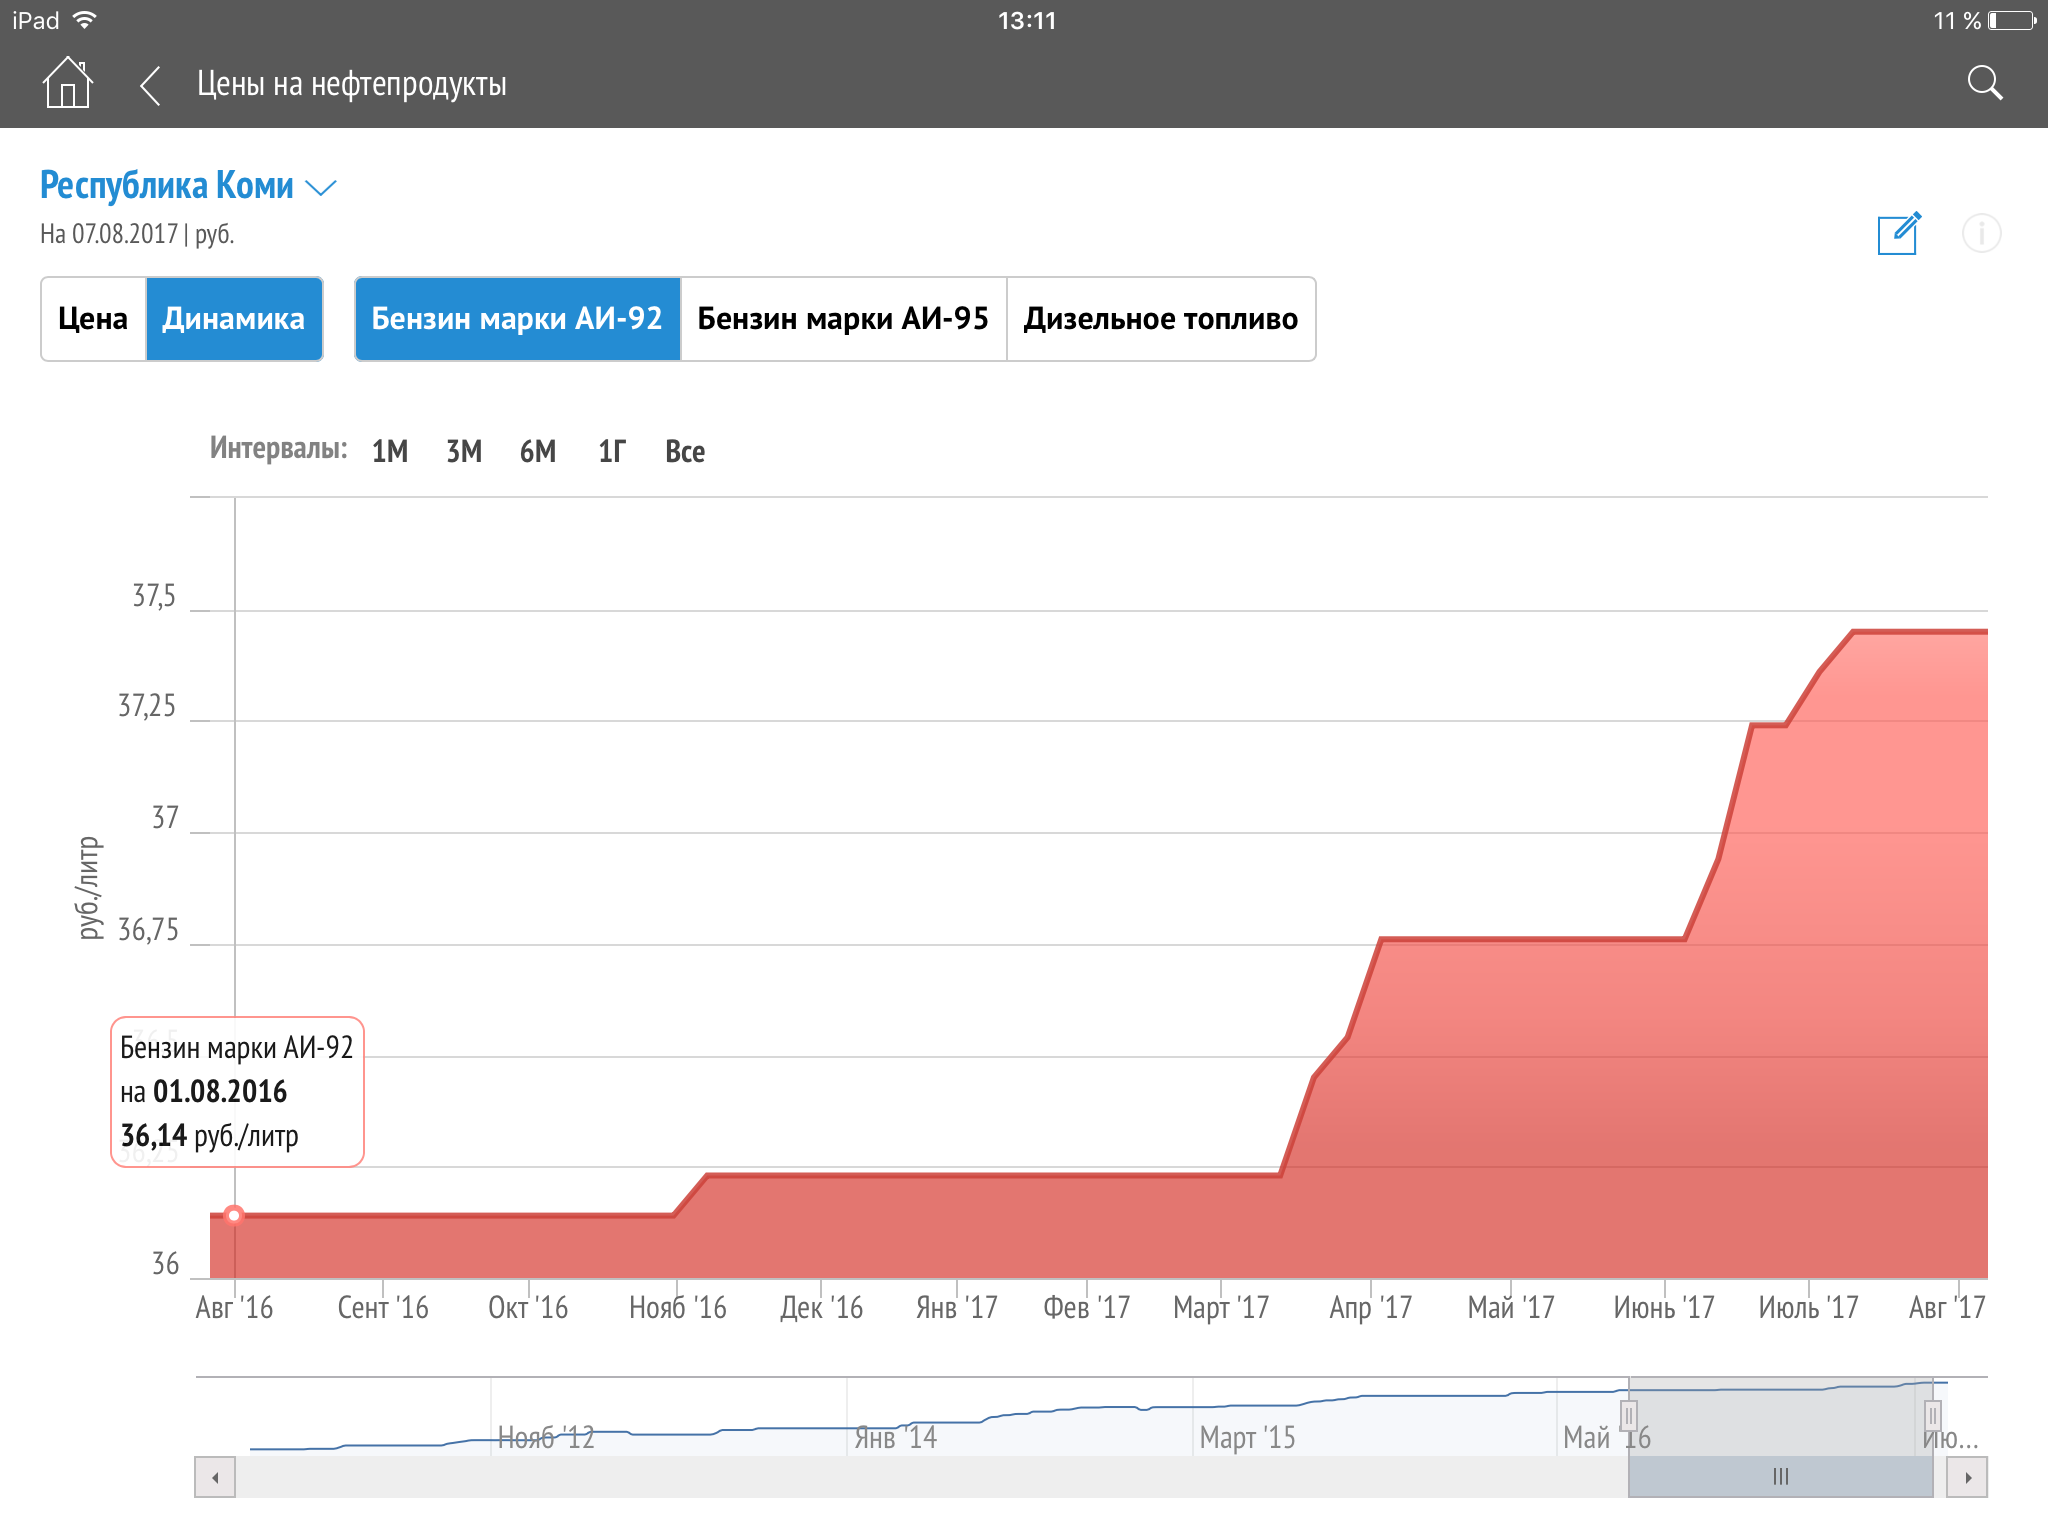
Task: Set interval to 1М
Action: pyautogui.click(x=390, y=452)
